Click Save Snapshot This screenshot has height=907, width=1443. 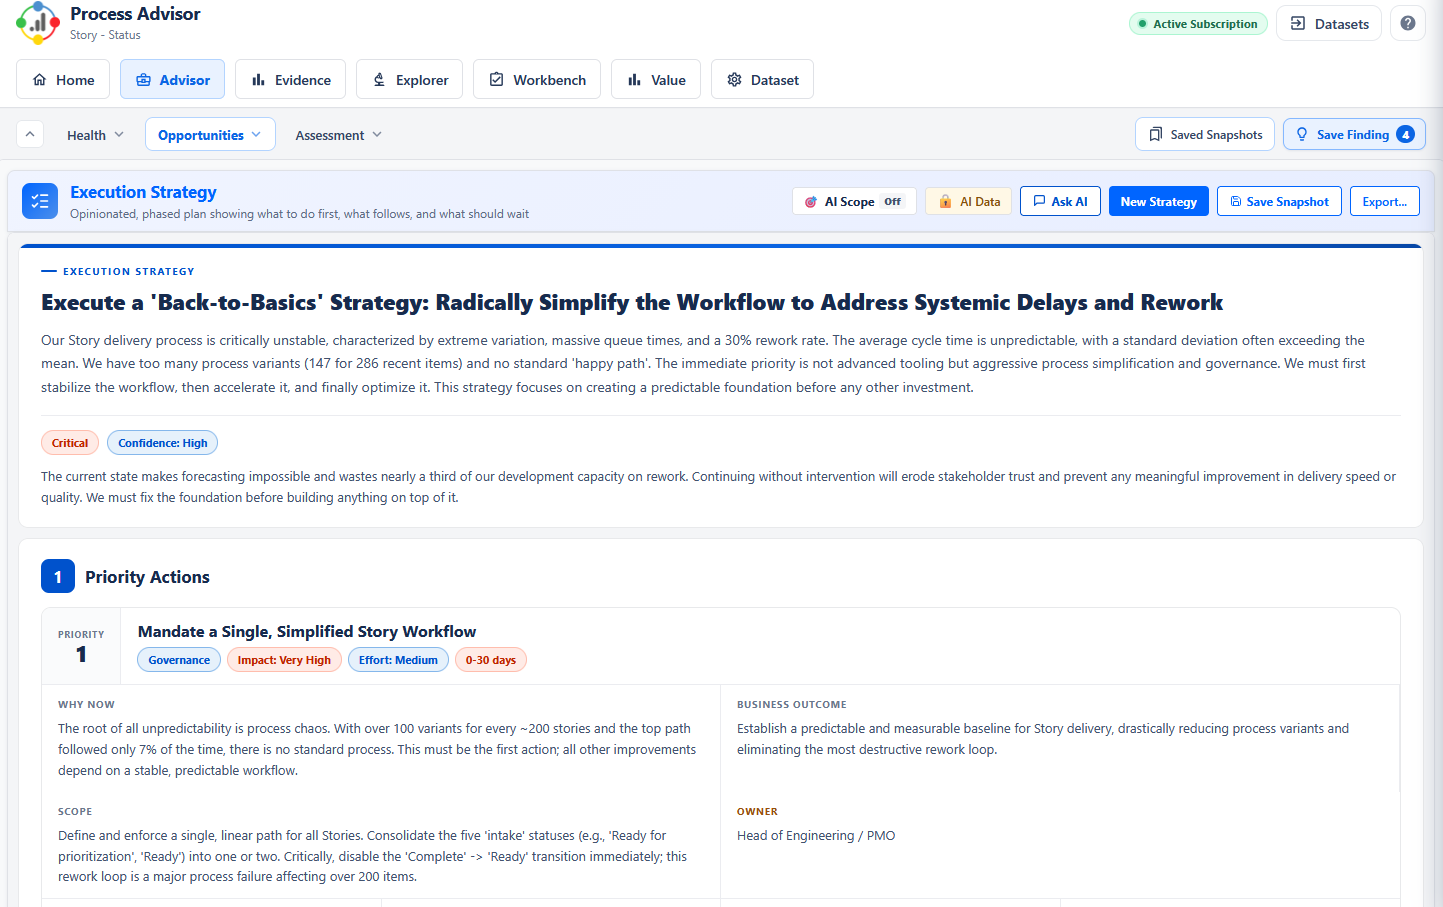point(1279,201)
